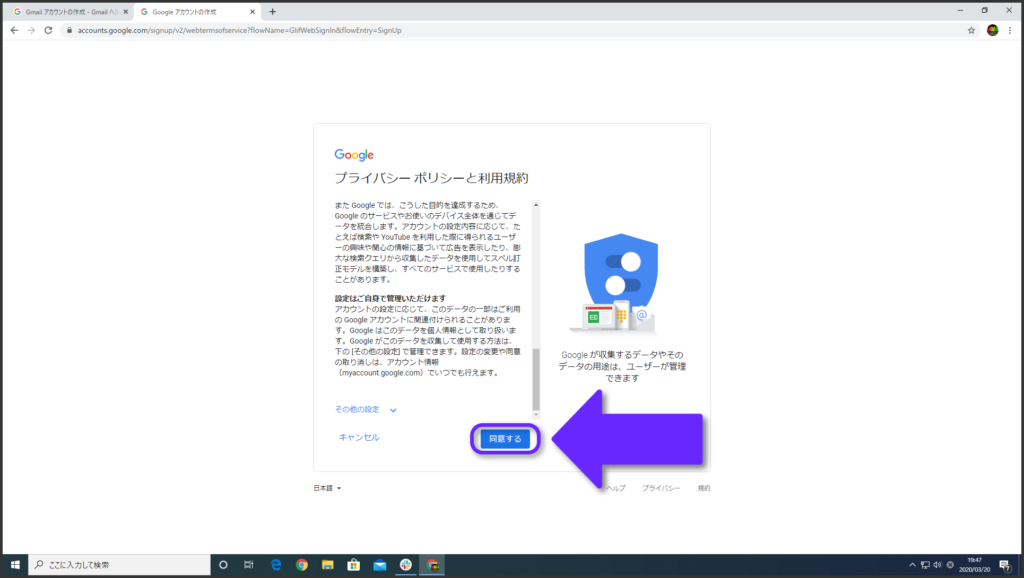
Task: Reload the current page
Action: point(48,30)
